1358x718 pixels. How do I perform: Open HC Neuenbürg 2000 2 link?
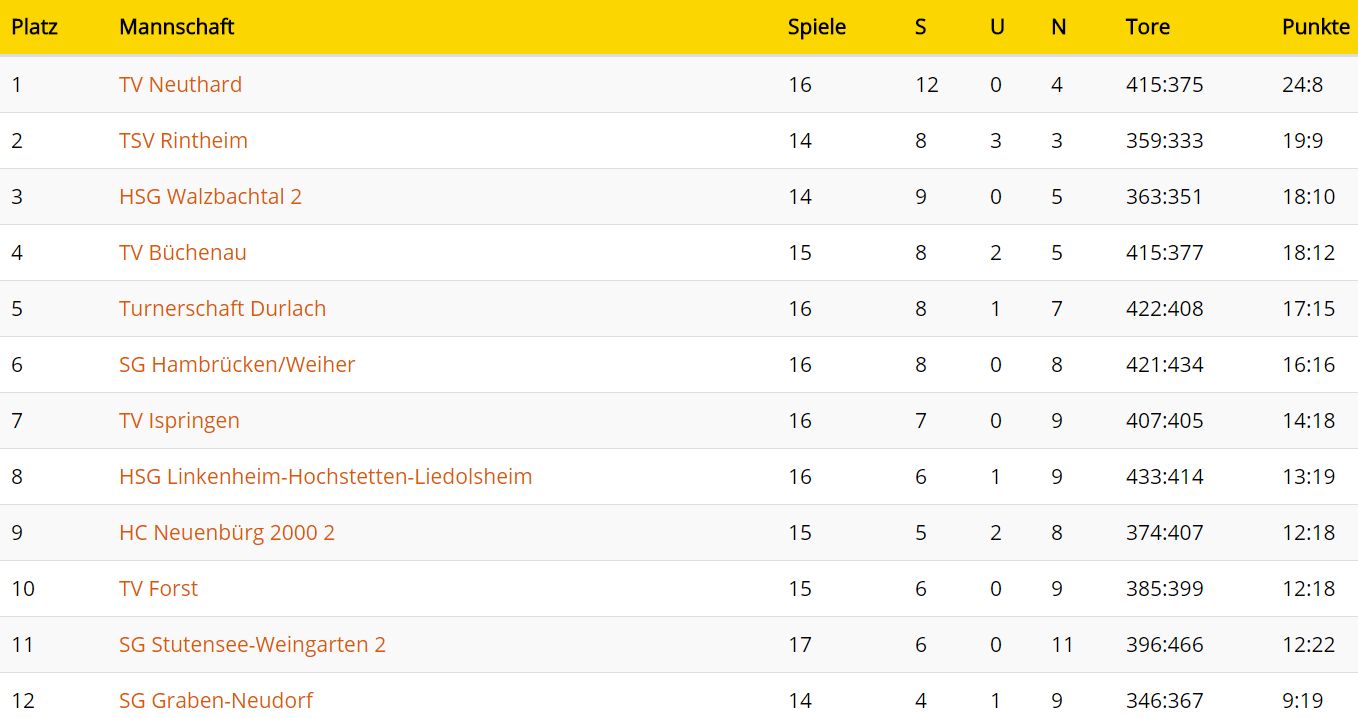click(x=227, y=532)
